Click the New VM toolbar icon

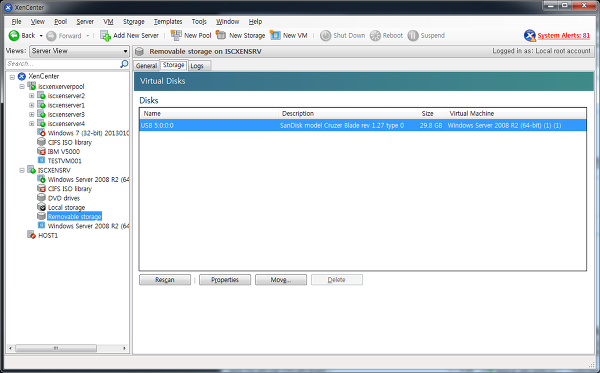[x=275, y=35]
